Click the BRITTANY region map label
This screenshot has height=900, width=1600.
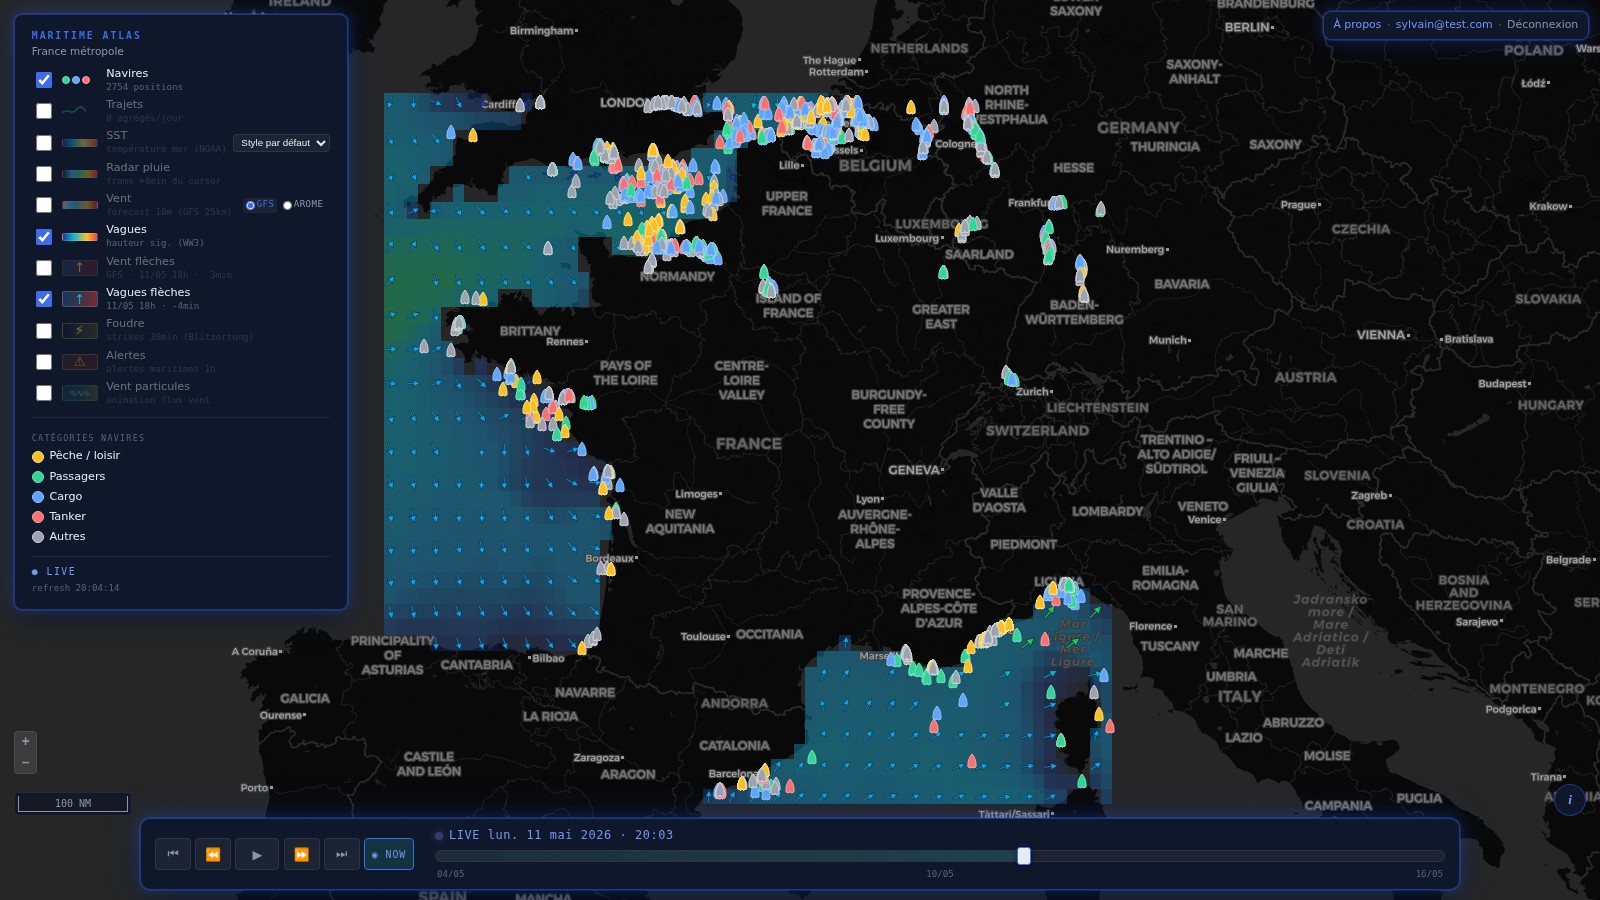coord(530,331)
